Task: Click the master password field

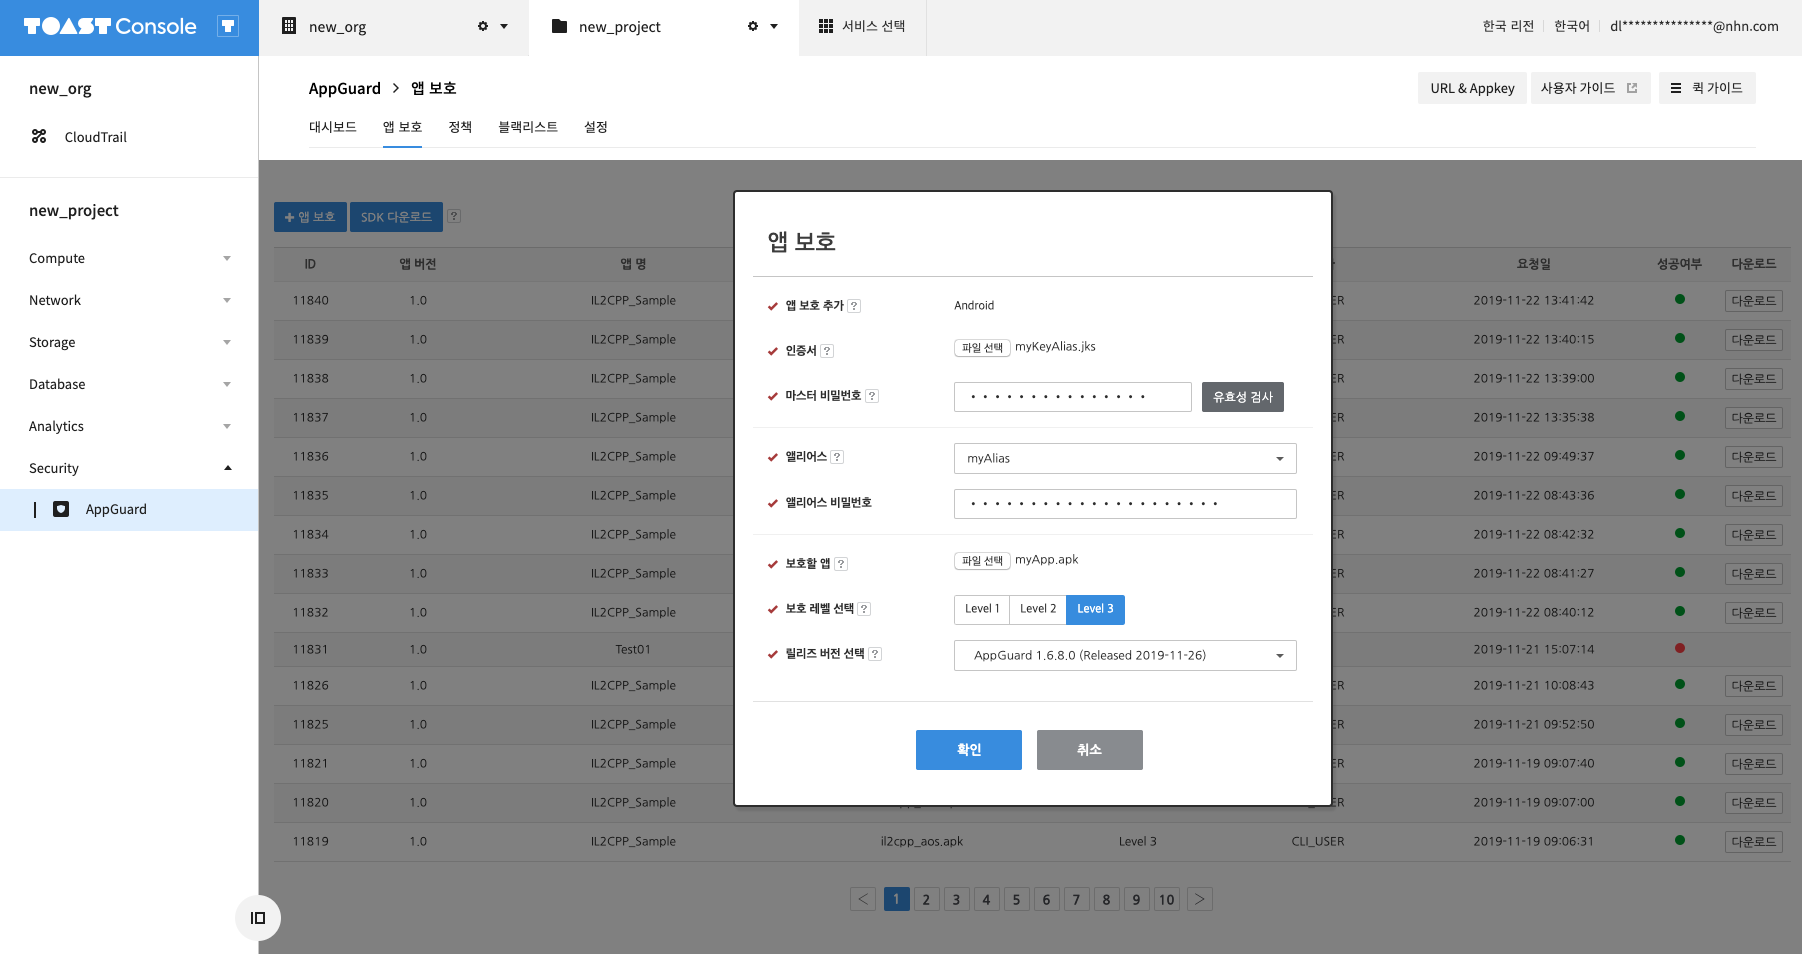Action: coord(1073,397)
